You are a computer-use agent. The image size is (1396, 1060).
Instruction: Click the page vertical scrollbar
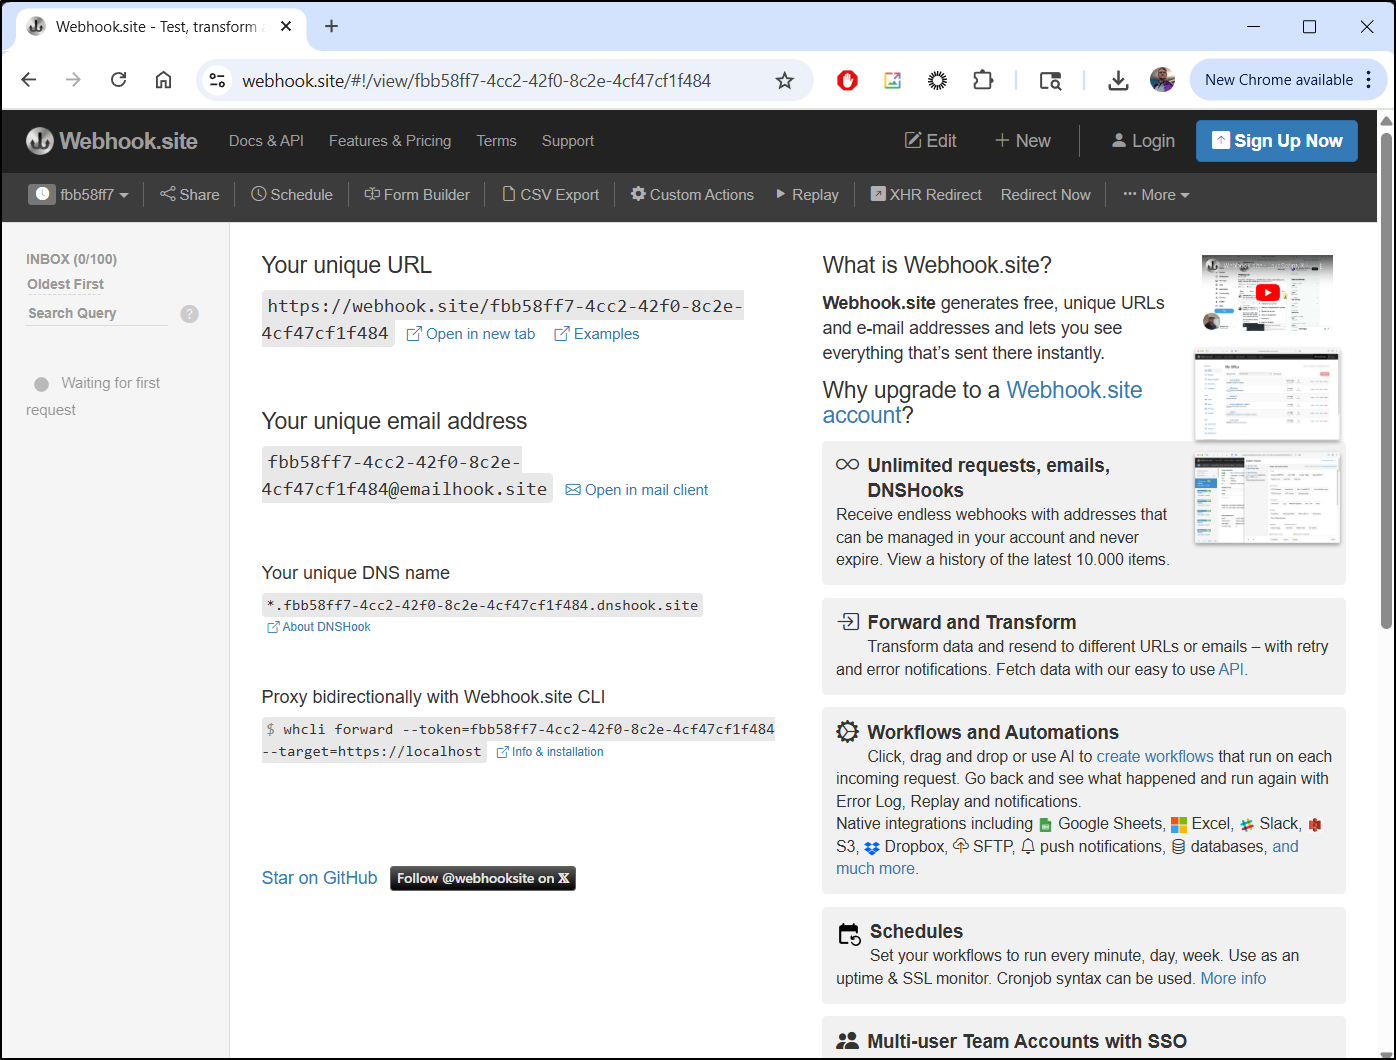click(x=1386, y=380)
